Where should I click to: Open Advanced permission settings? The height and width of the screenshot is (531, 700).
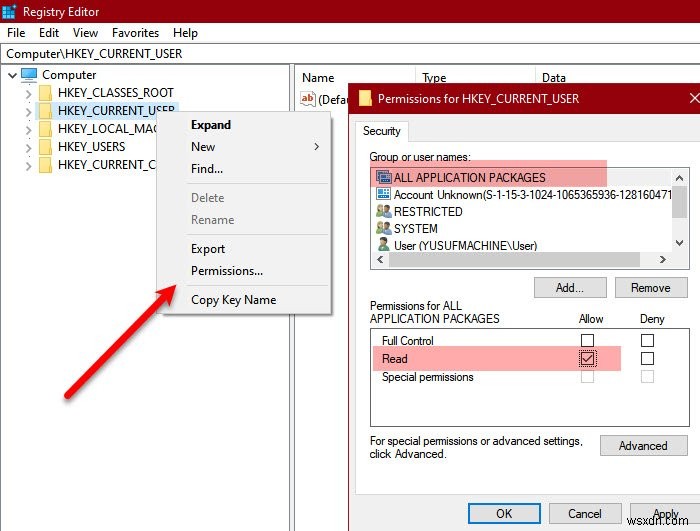click(x=643, y=446)
